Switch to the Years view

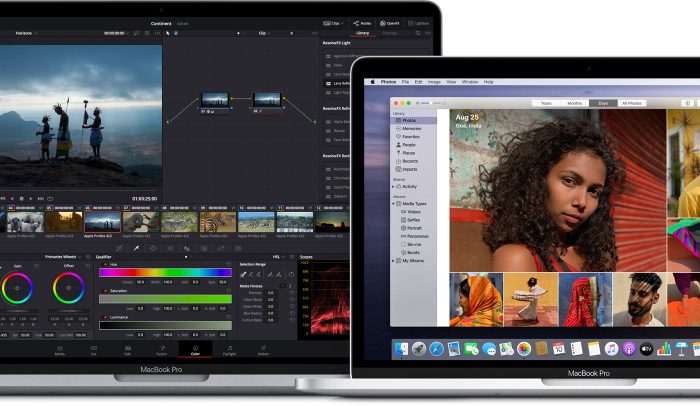[546, 103]
